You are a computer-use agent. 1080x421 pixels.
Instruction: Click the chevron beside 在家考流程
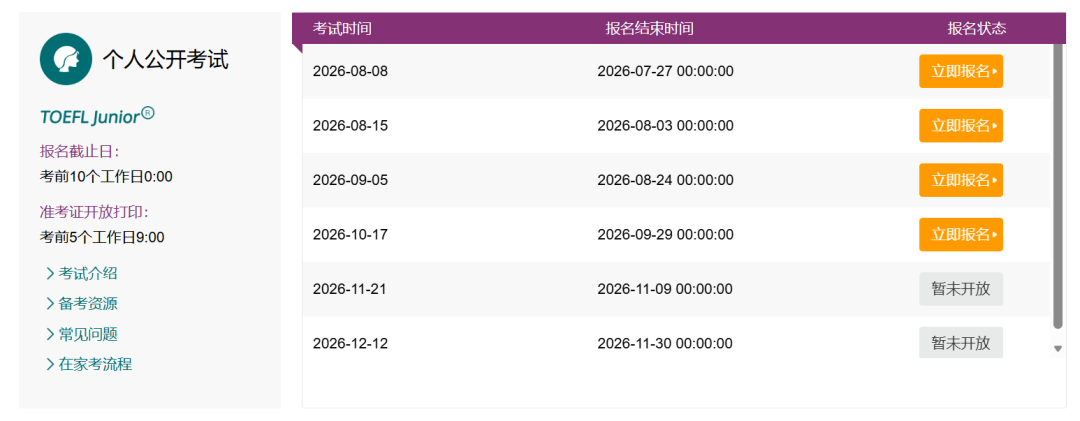click(x=50, y=364)
